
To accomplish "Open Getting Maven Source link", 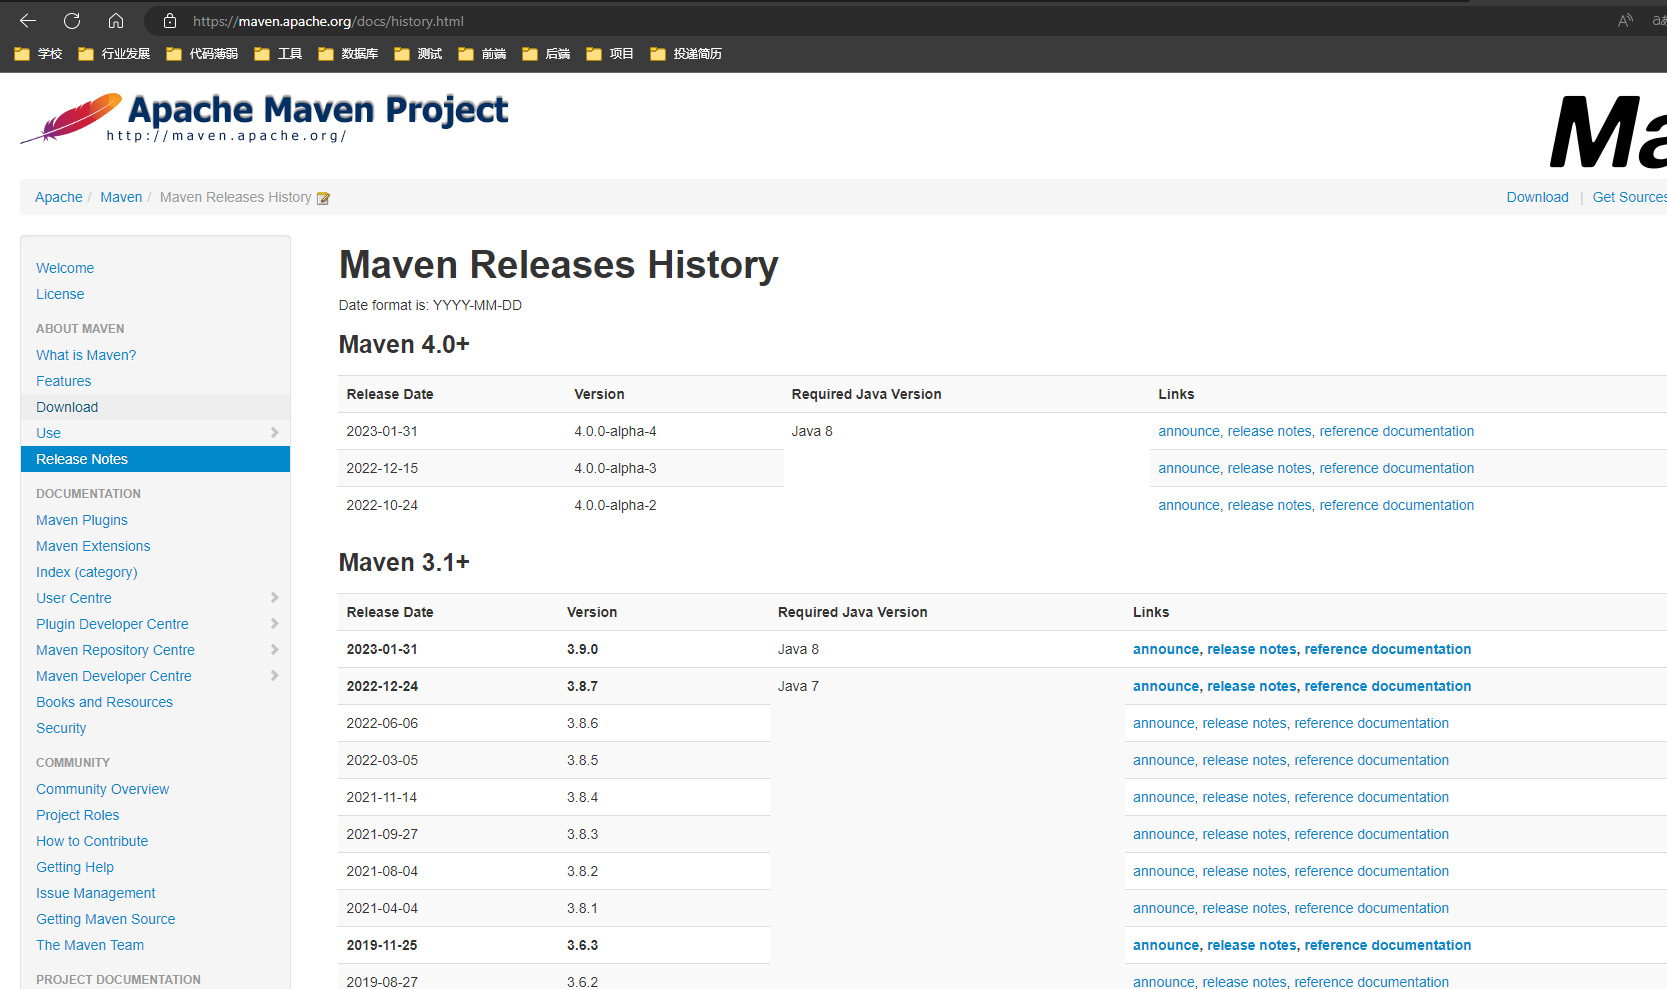I will (x=106, y=919).
